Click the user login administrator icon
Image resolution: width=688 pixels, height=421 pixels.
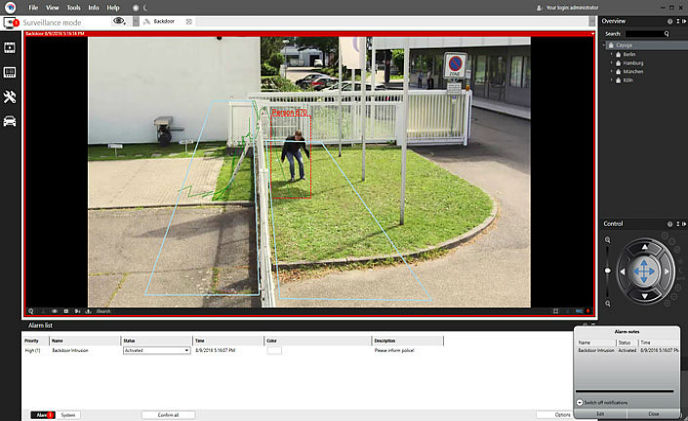(540, 8)
